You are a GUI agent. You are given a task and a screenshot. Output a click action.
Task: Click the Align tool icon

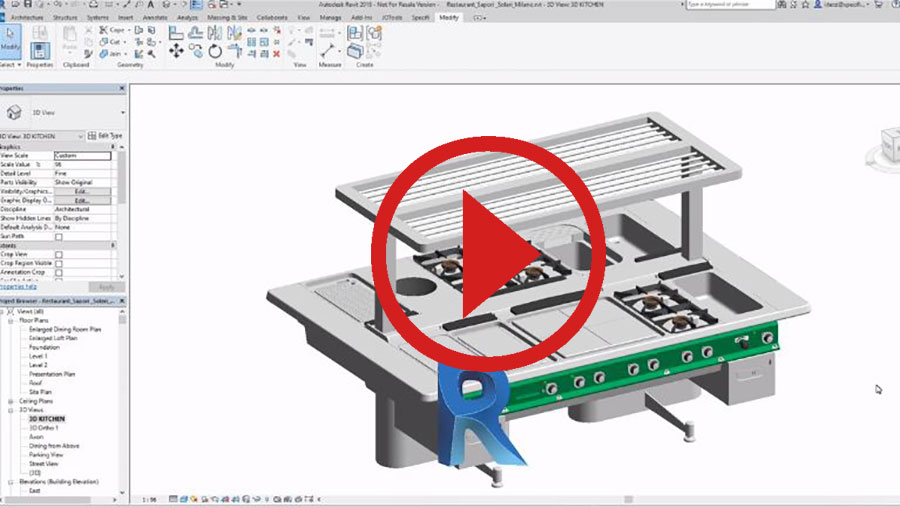pos(176,33)
